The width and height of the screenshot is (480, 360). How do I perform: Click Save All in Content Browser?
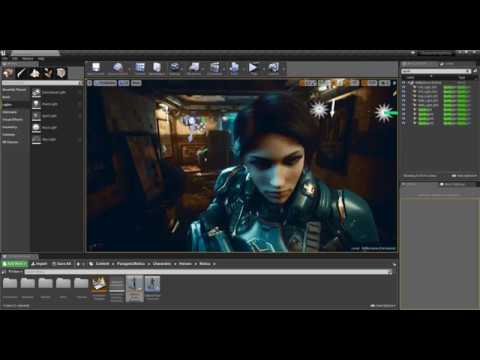coord(62,264)
